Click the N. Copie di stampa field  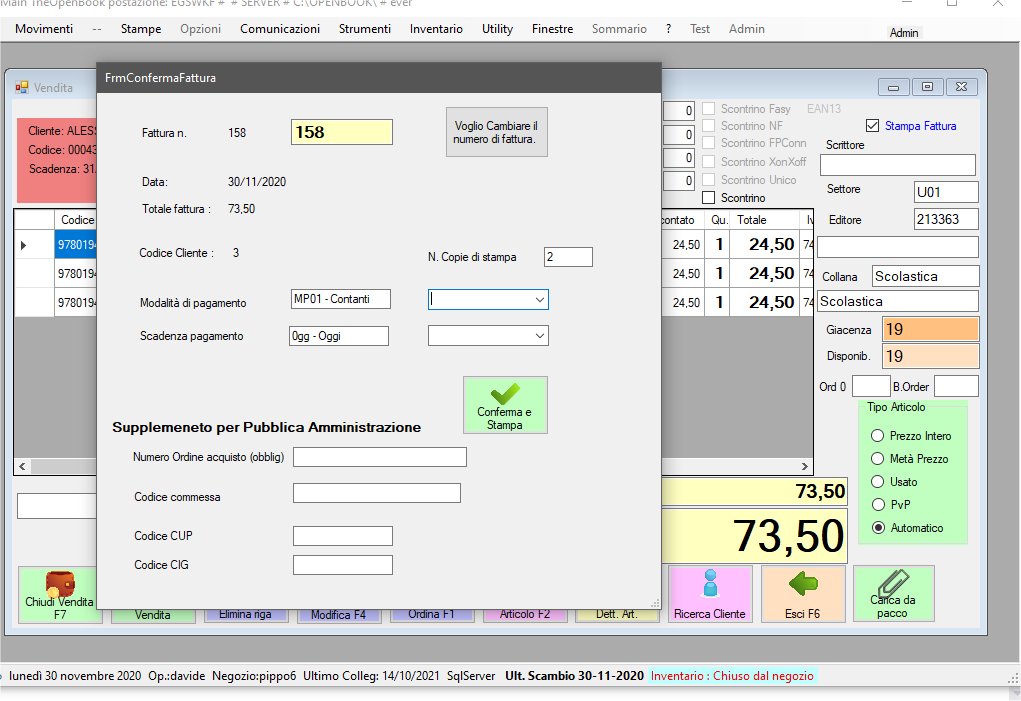(568, 257)
